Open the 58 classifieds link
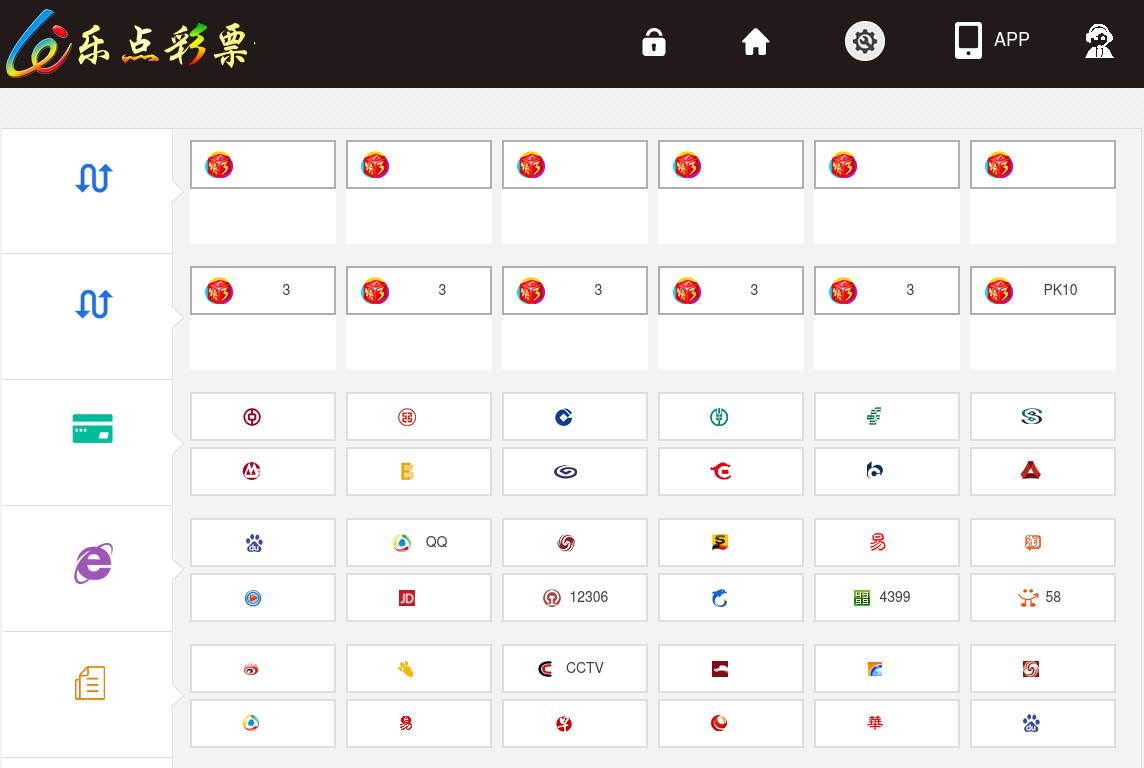Viewport: 1144px width, 768px height. click(1043, 597)
